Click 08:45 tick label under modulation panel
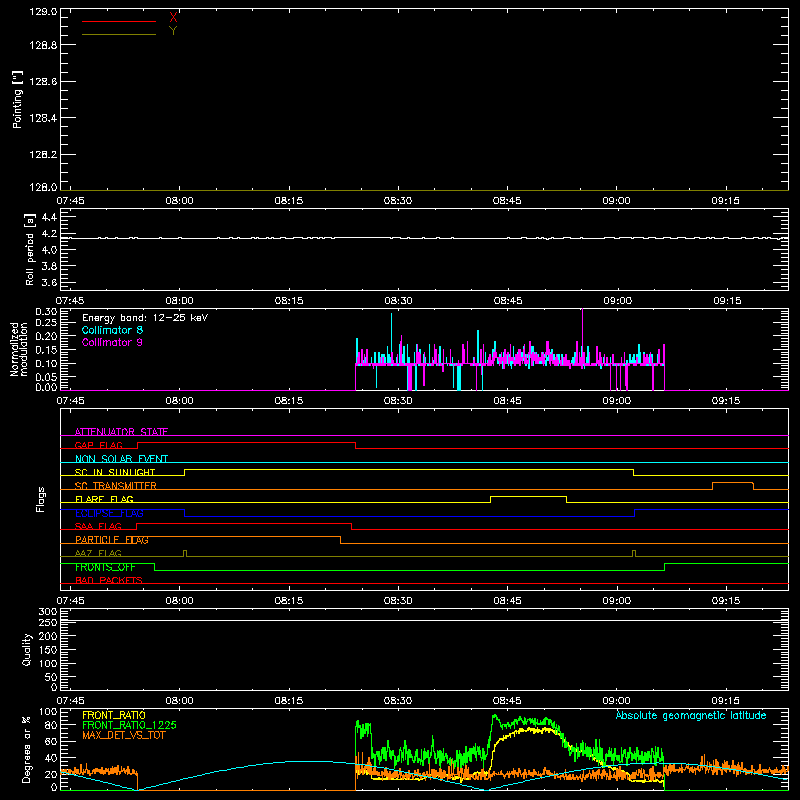This screenshot has height=800, width=800. (x=507, y=401)
